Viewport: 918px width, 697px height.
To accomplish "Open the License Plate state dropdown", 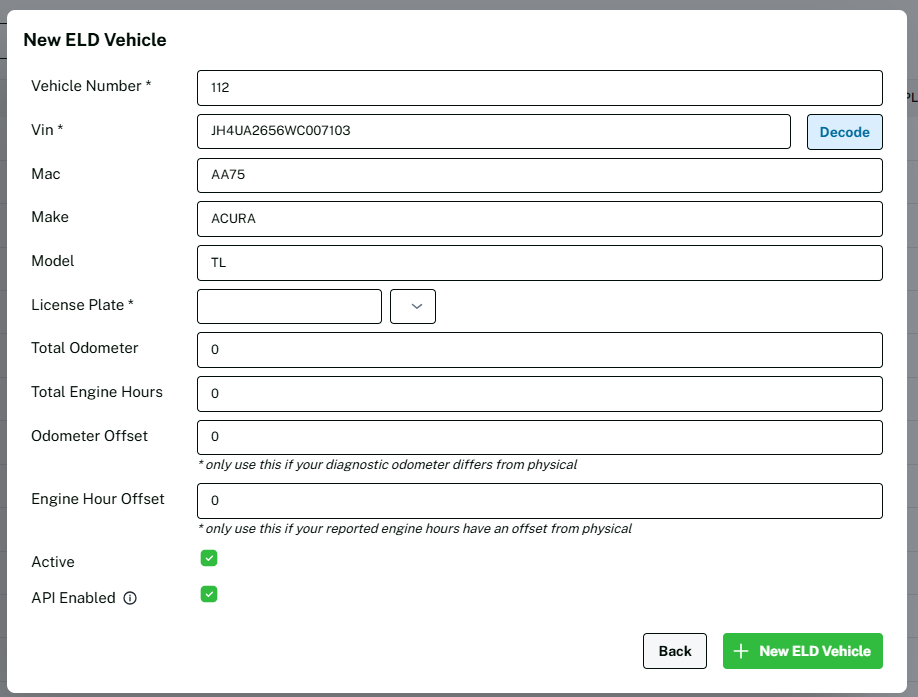I will [412, 306].
